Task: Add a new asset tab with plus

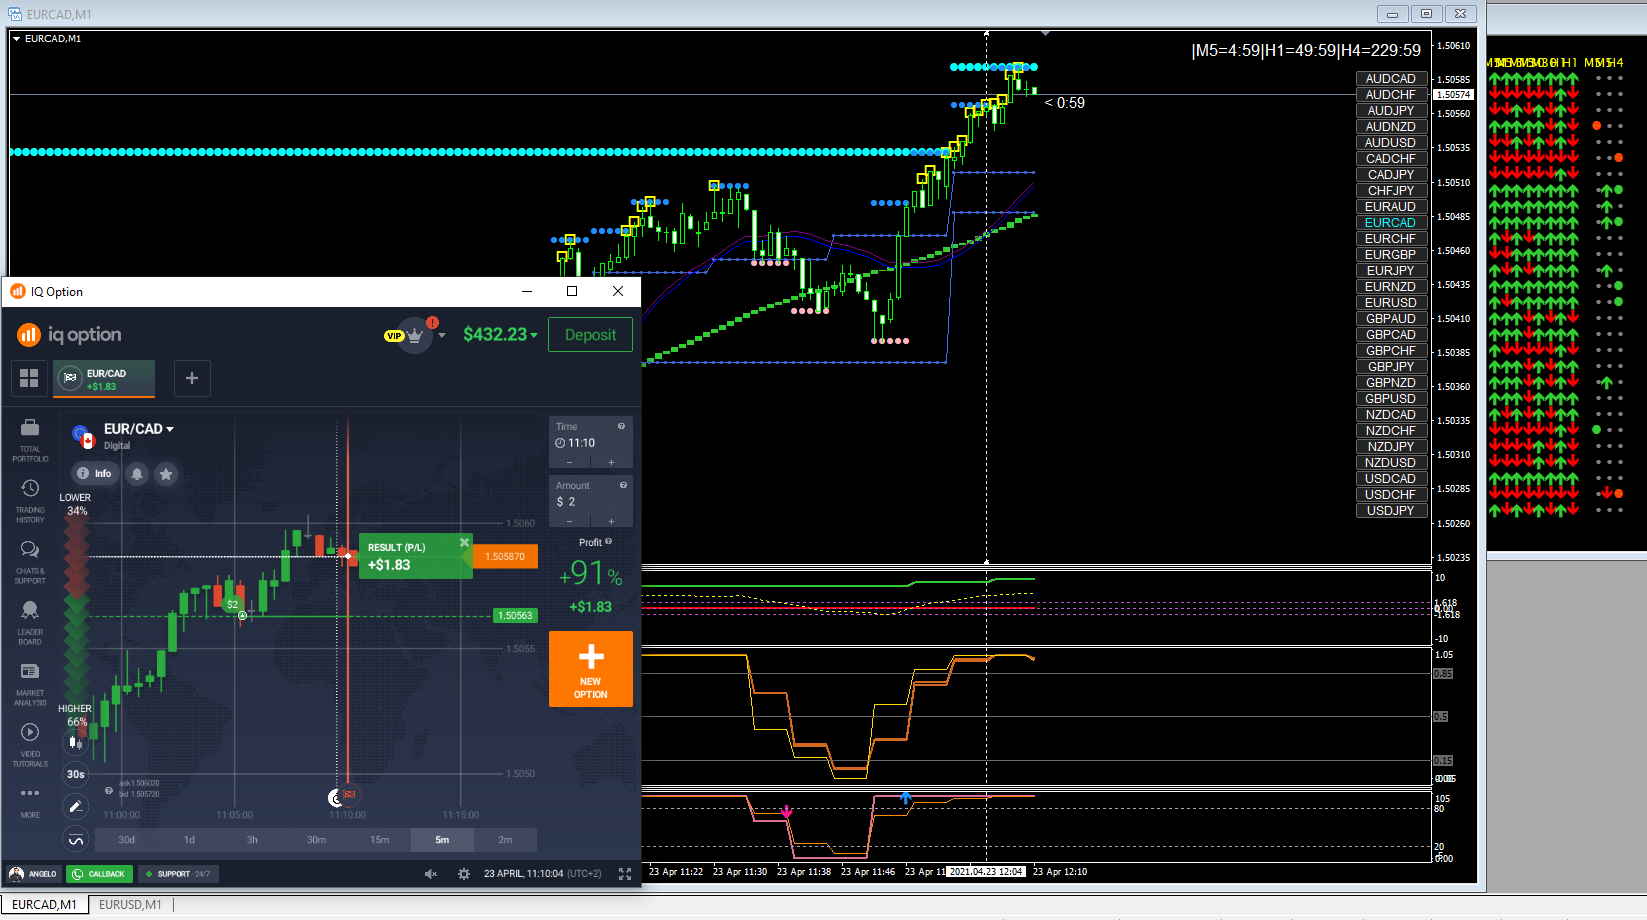Action: pyautogui.click(x=192, y=378)
